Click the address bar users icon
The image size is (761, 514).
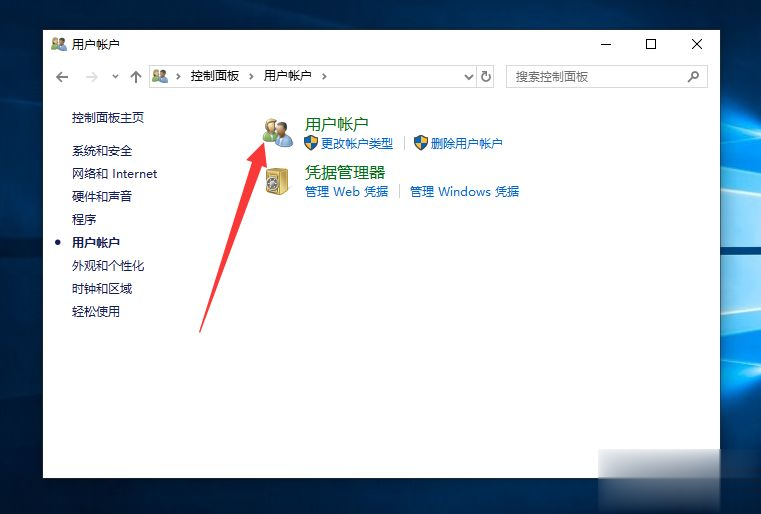point(160,76)
